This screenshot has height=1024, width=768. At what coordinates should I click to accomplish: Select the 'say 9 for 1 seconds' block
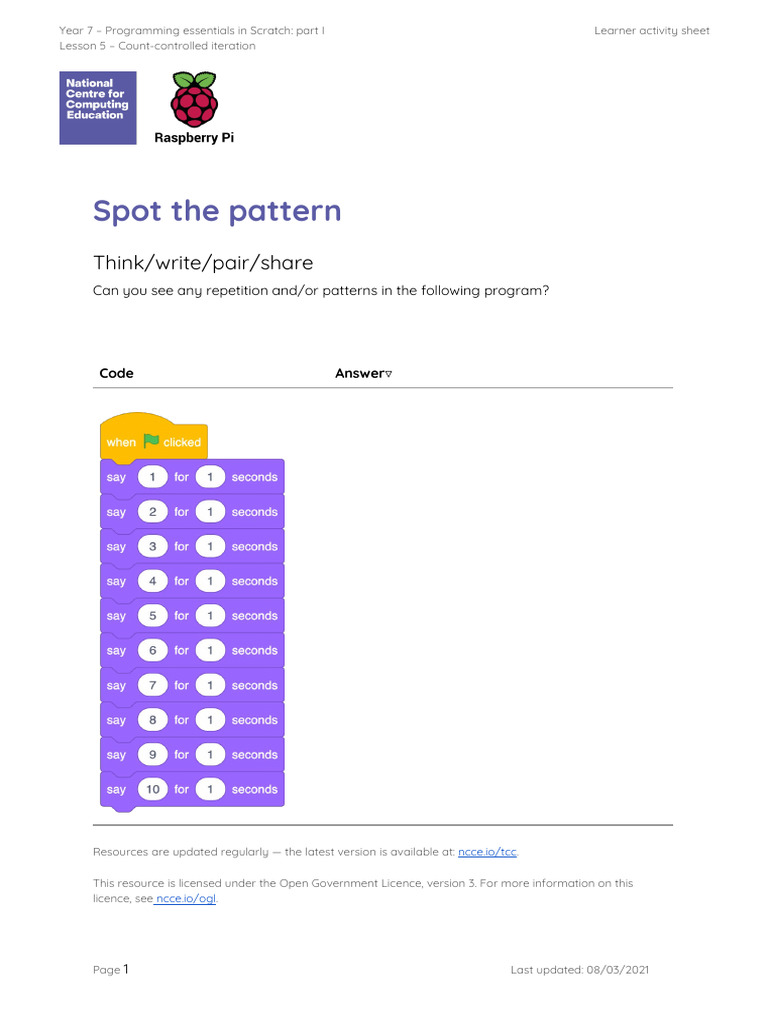(x=192, y=754)
